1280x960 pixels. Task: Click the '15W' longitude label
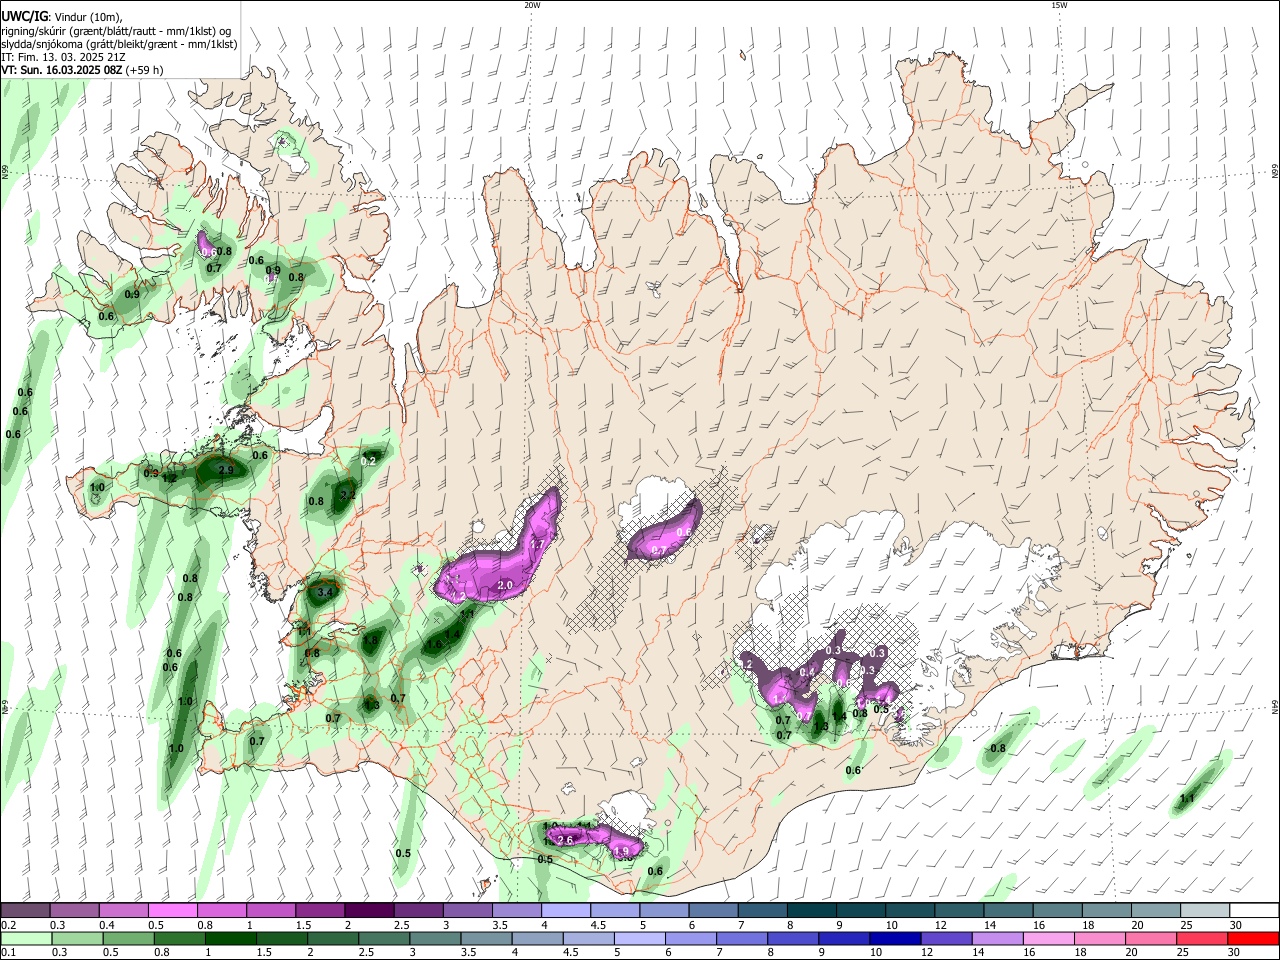click(x=1059, y=5)
